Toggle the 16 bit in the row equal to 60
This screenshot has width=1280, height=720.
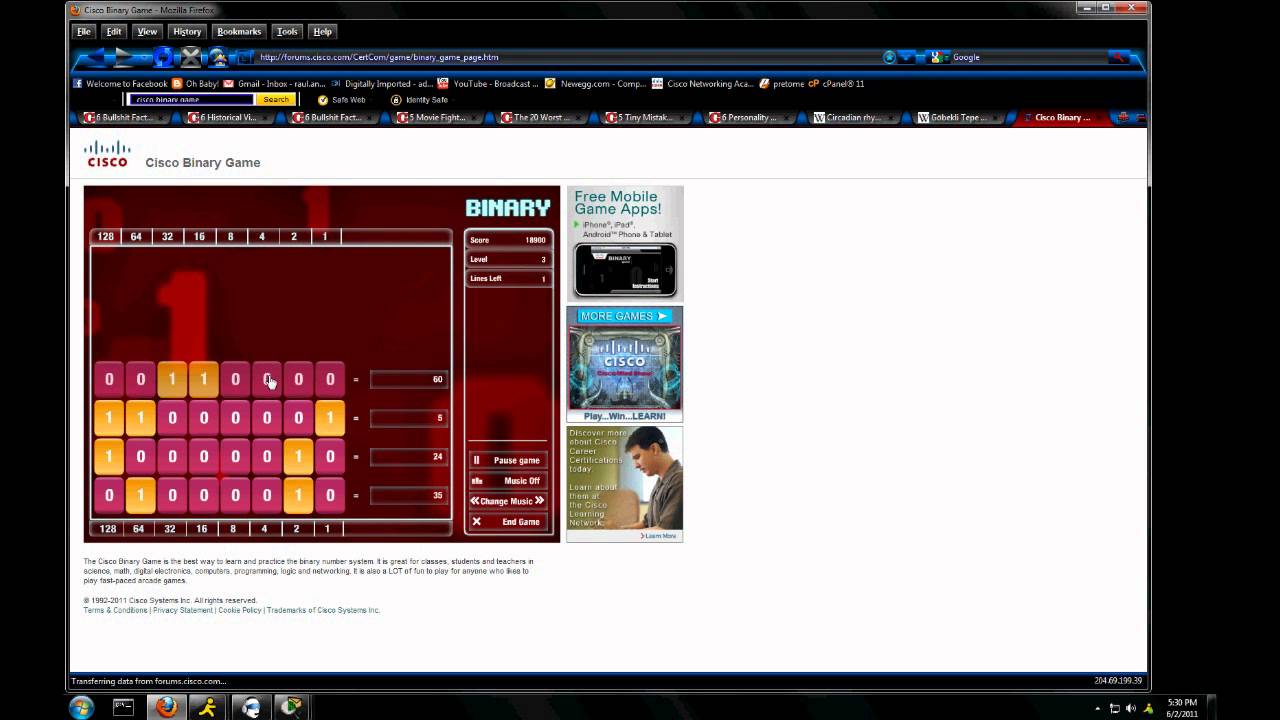(x=204, y=379)
